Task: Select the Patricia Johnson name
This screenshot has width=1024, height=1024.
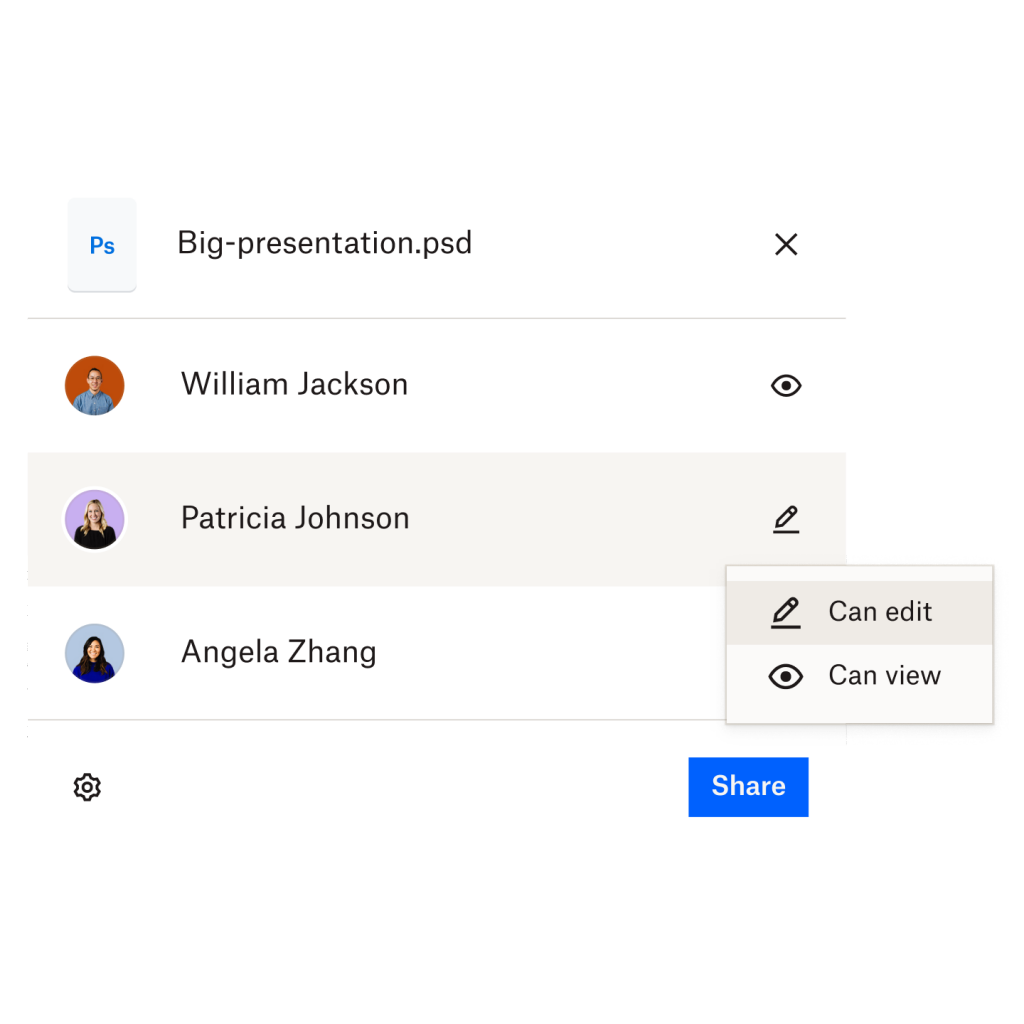Action: click(295, 518)
